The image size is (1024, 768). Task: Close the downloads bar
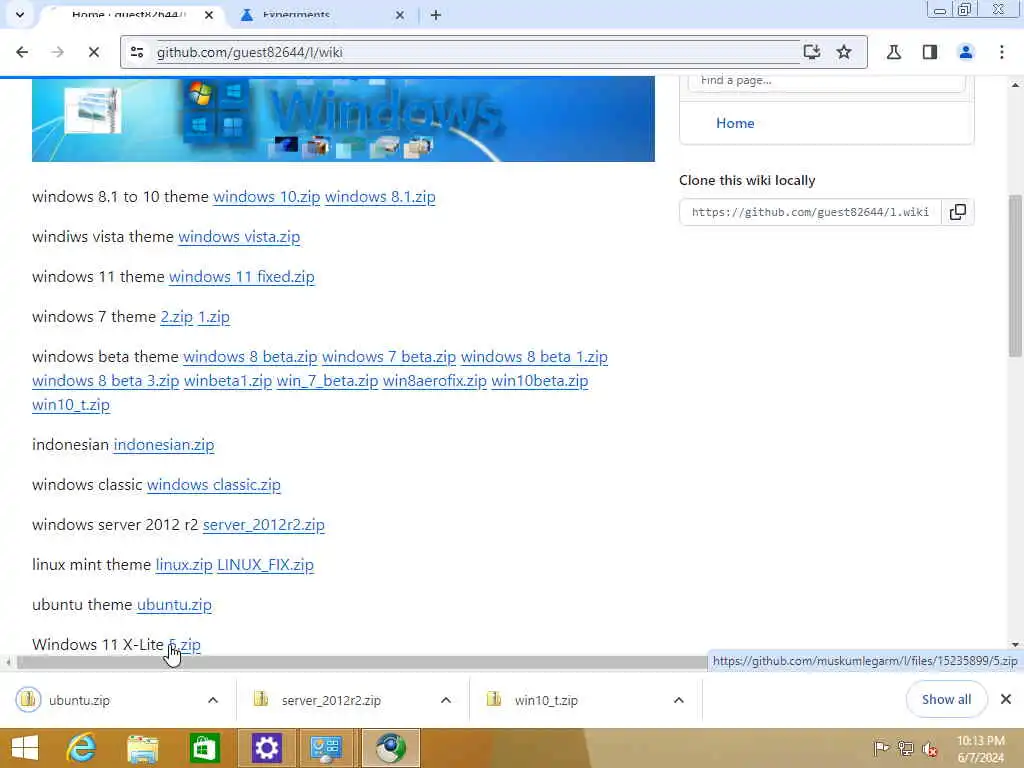[1006, 699]
